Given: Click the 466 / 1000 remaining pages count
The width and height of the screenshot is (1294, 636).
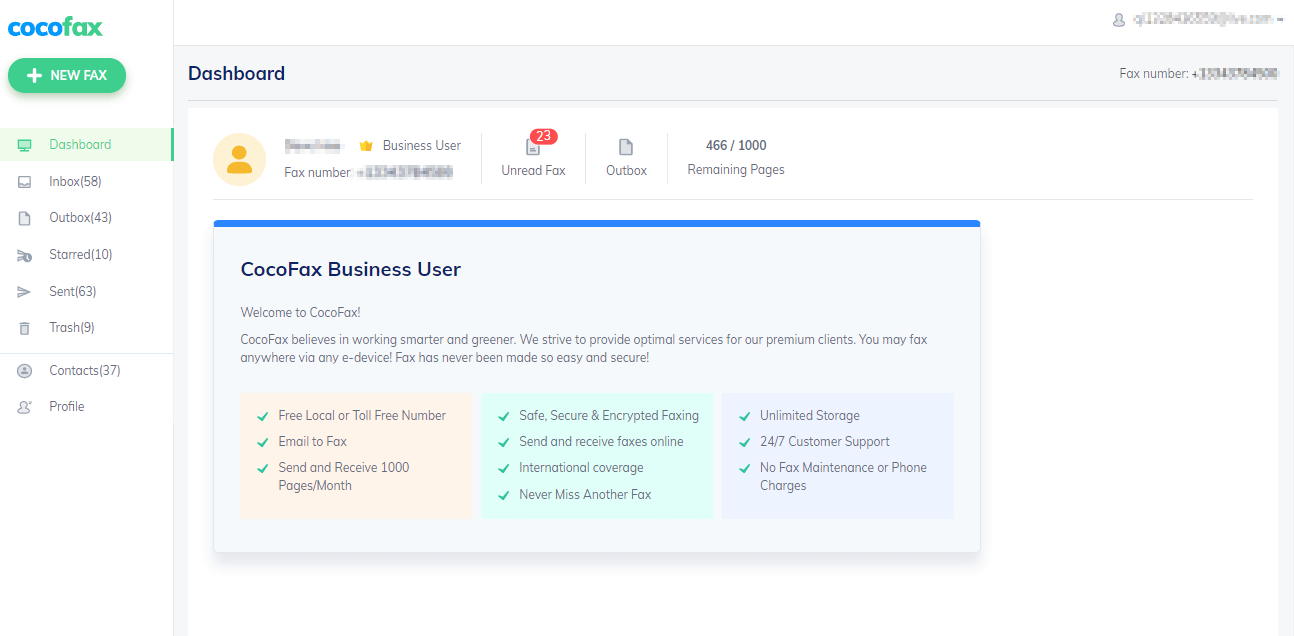Looking at the screenshot, I should point(736,146).
